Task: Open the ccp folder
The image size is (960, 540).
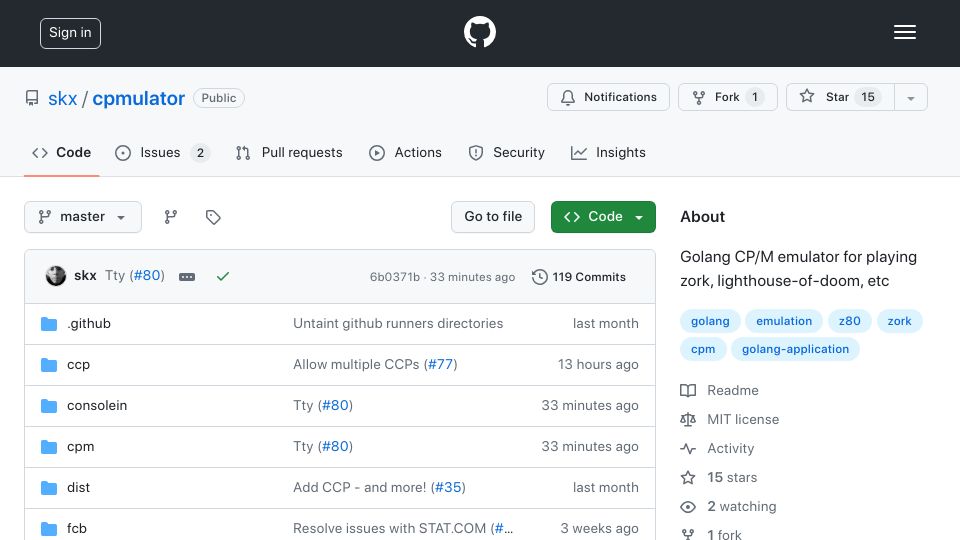Action: coord(78,364)
